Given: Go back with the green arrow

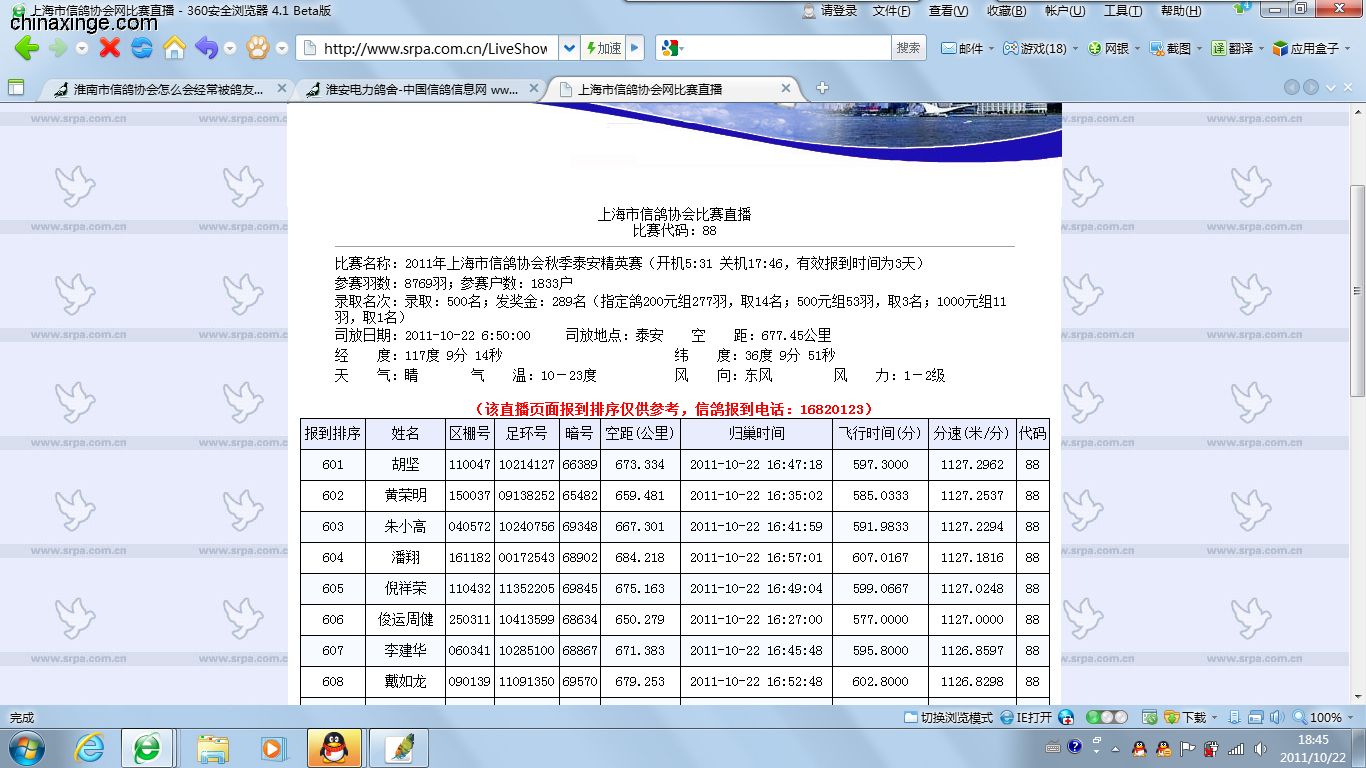Looking at the screenshot, I should coord(26,48).
